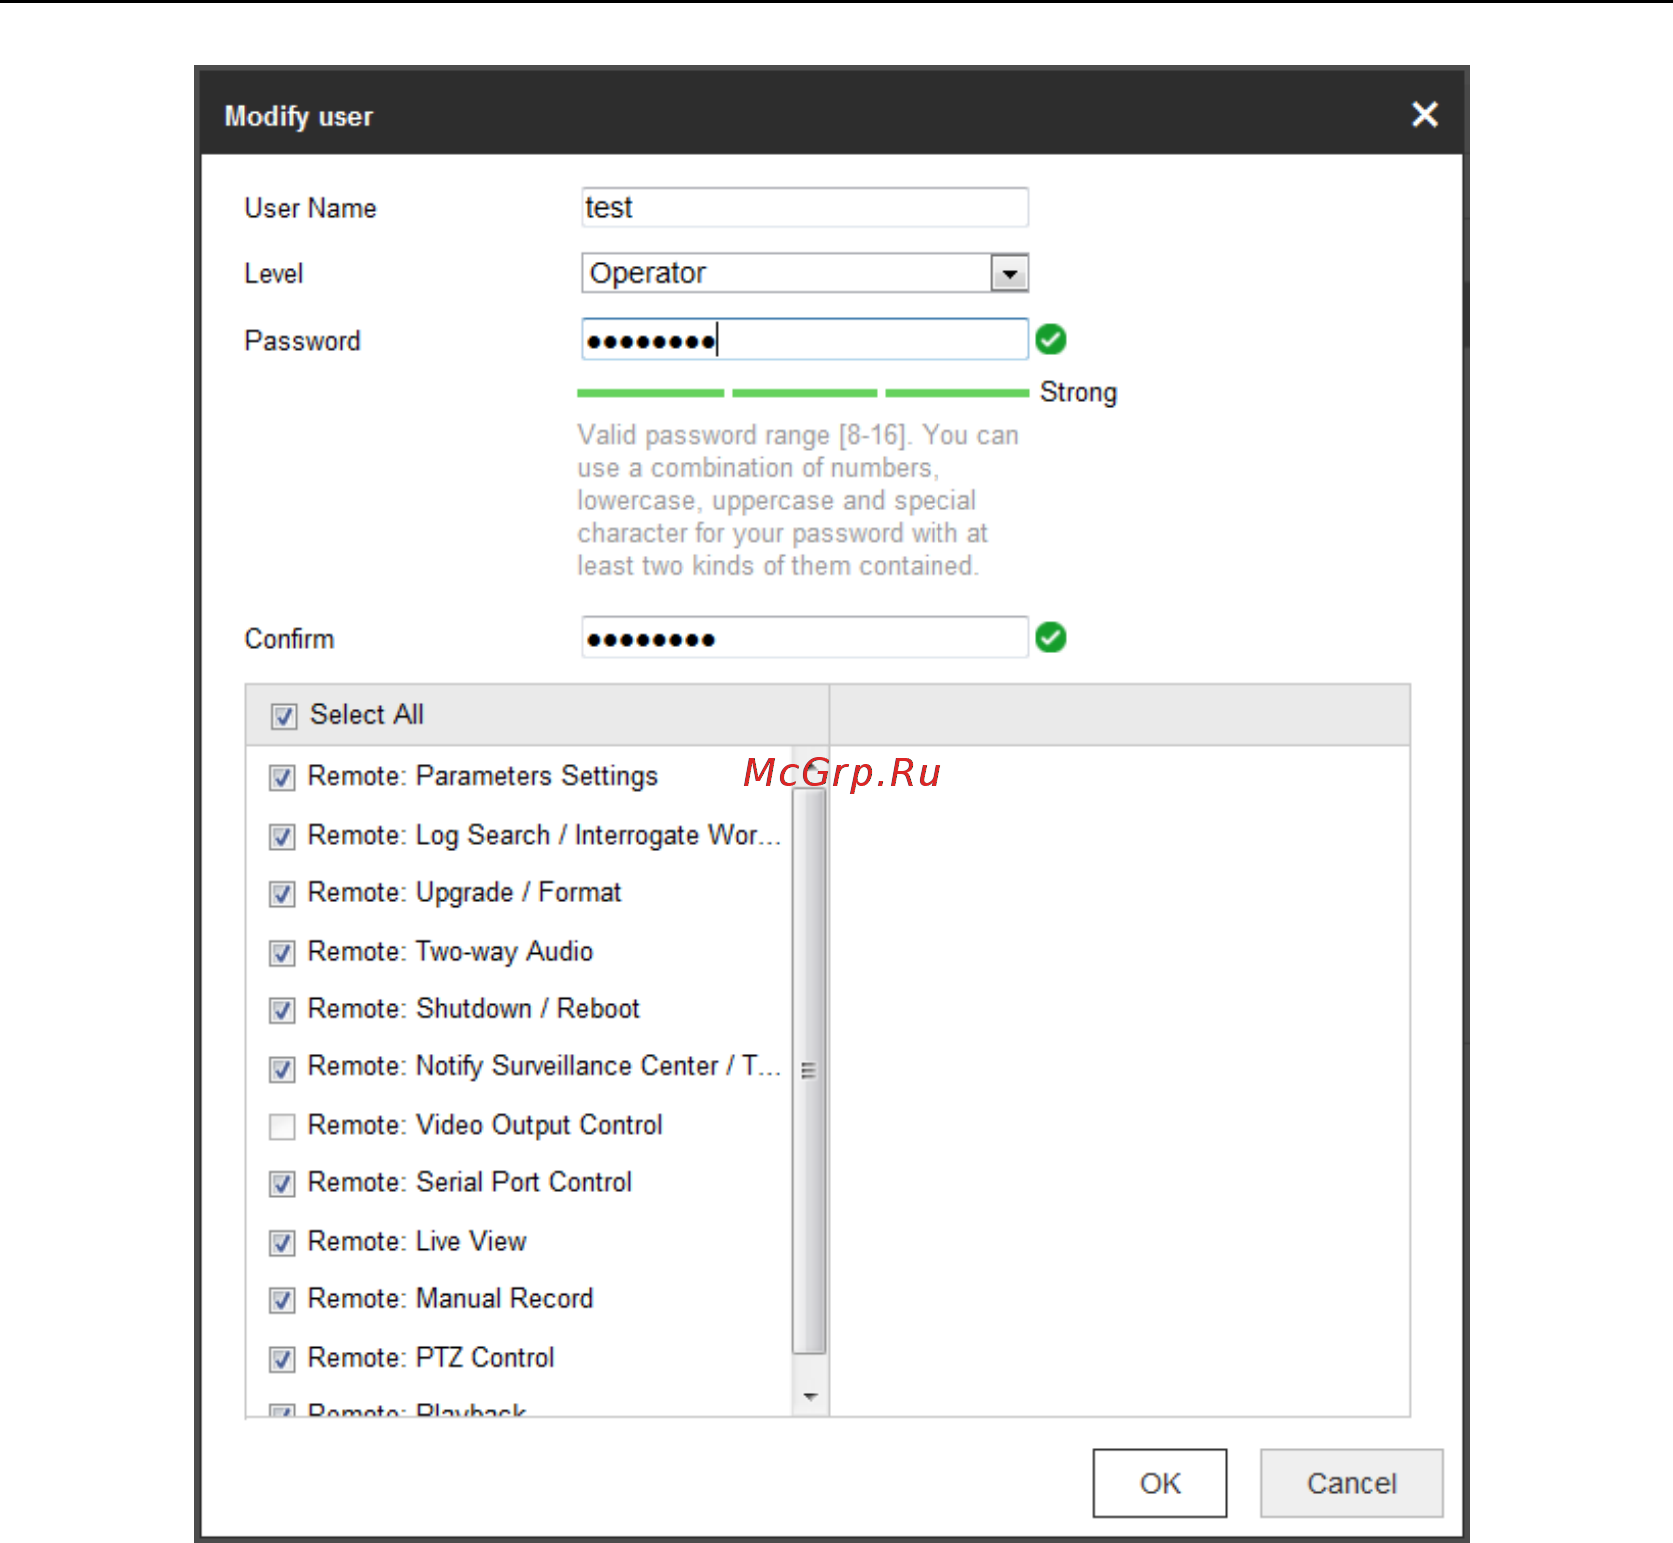Uncheck Remote: Manual Record permission
The image size is (1673, 1543).
click(282, 1300)
